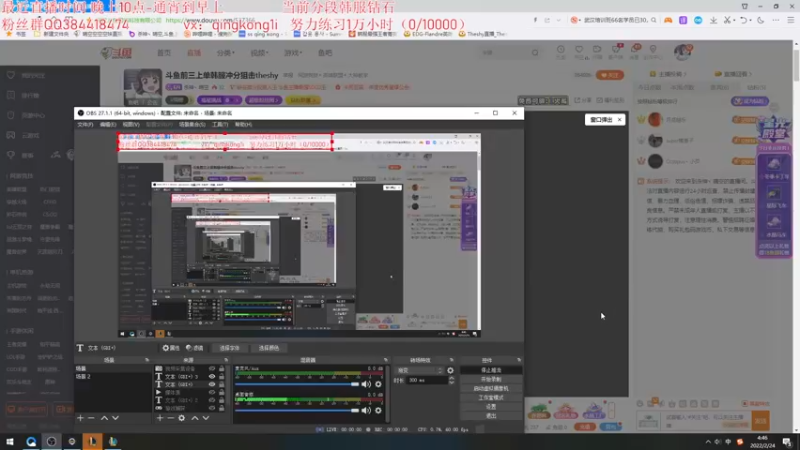Click Douyu search input field
The image size is (800, 450).
pyautogui.click(x=505, y=53)
